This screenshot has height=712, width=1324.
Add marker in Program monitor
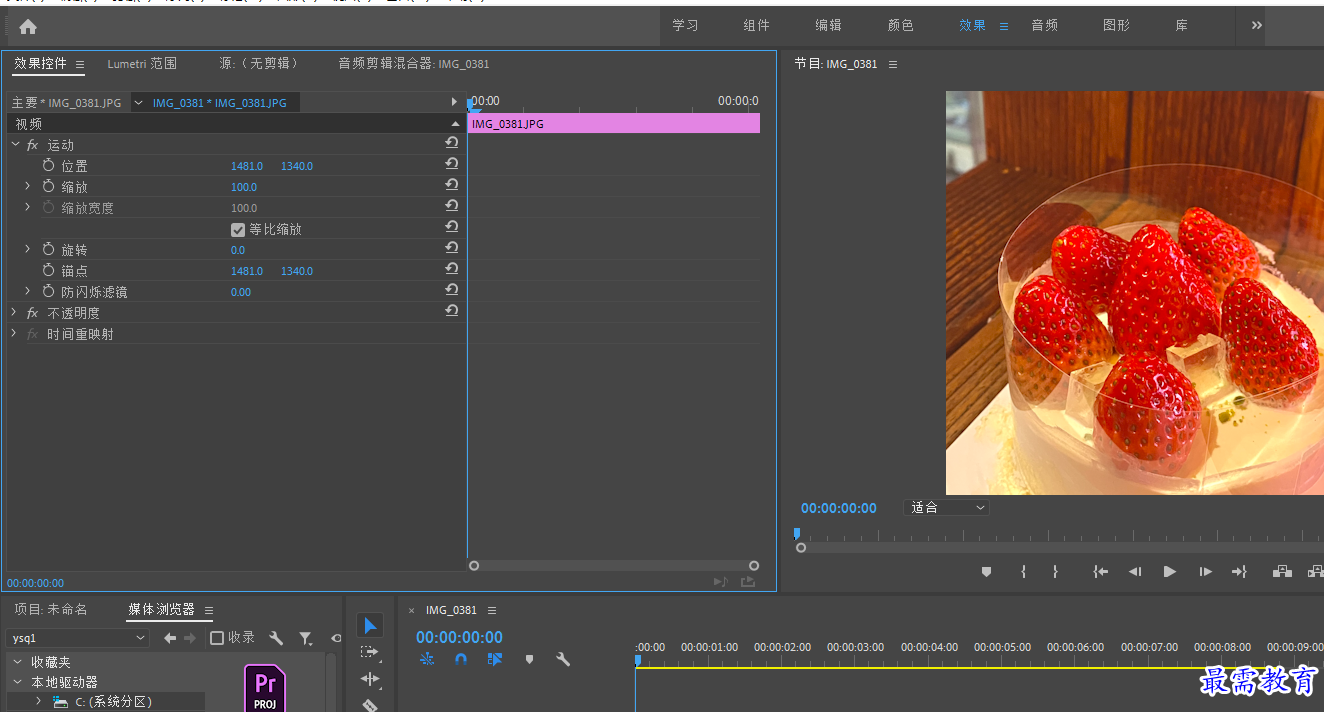click(986, 572)
